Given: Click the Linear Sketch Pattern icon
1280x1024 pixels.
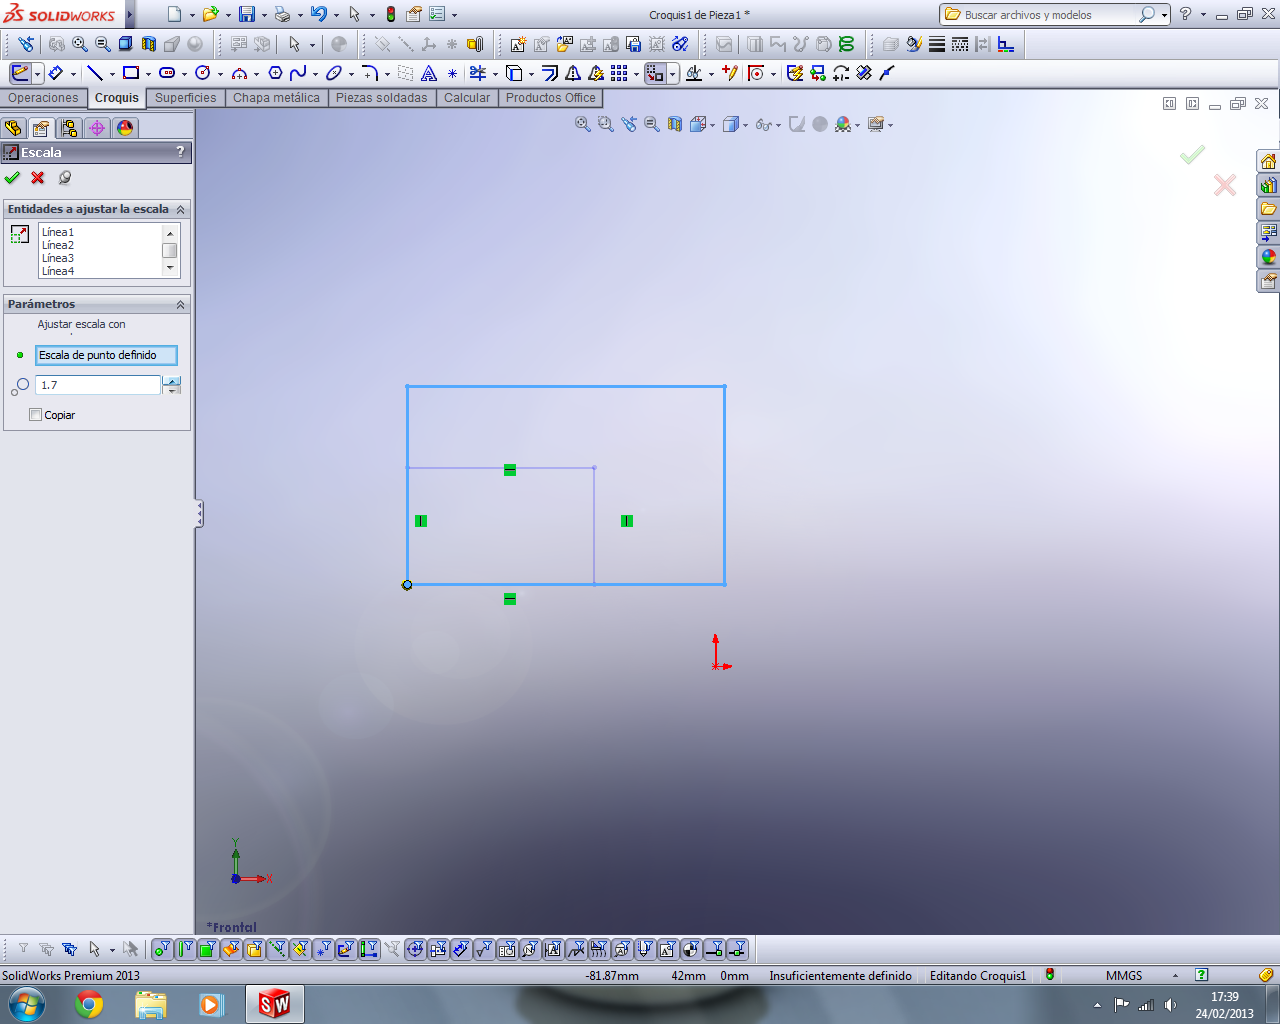Looking at the screenshot, I should pyautogui.click(x=620, y=73).
